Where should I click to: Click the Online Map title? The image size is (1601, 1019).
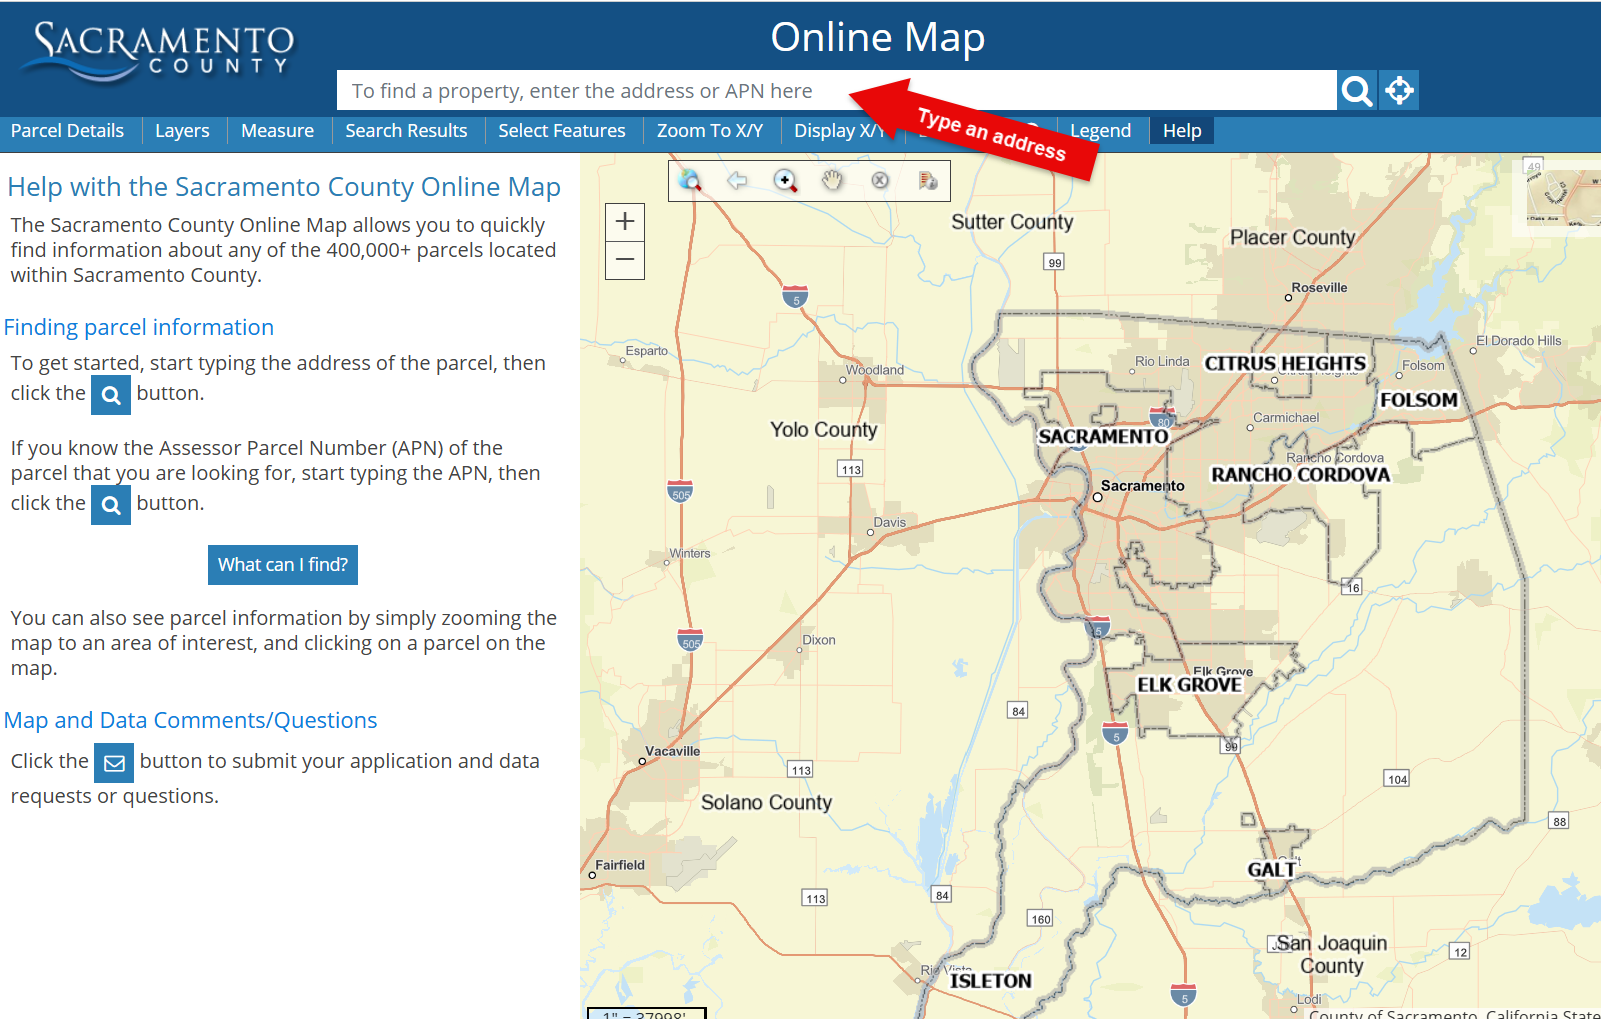coord(878,37)
